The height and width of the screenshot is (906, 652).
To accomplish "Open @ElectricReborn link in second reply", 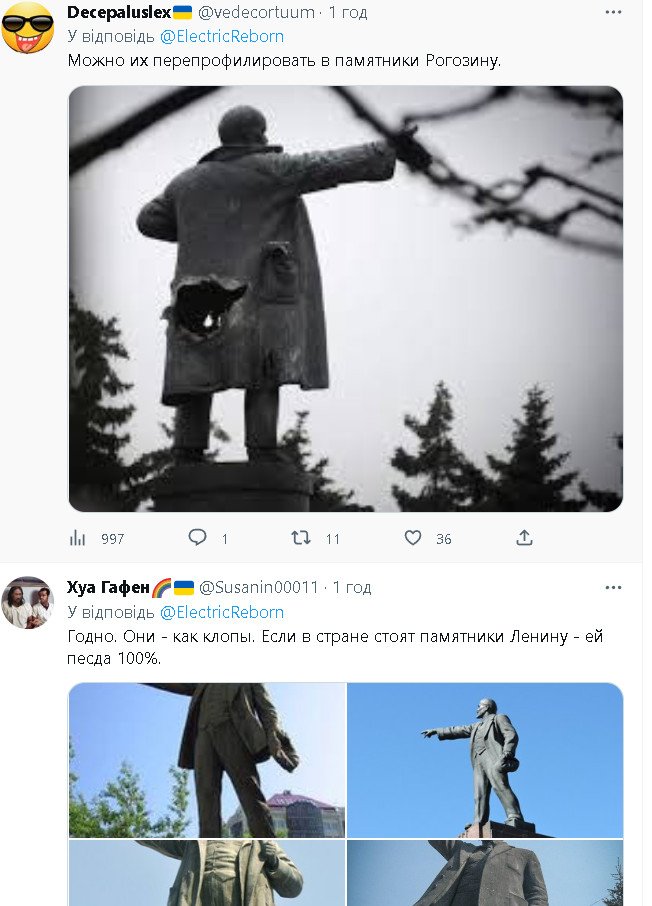I will 222,612.
